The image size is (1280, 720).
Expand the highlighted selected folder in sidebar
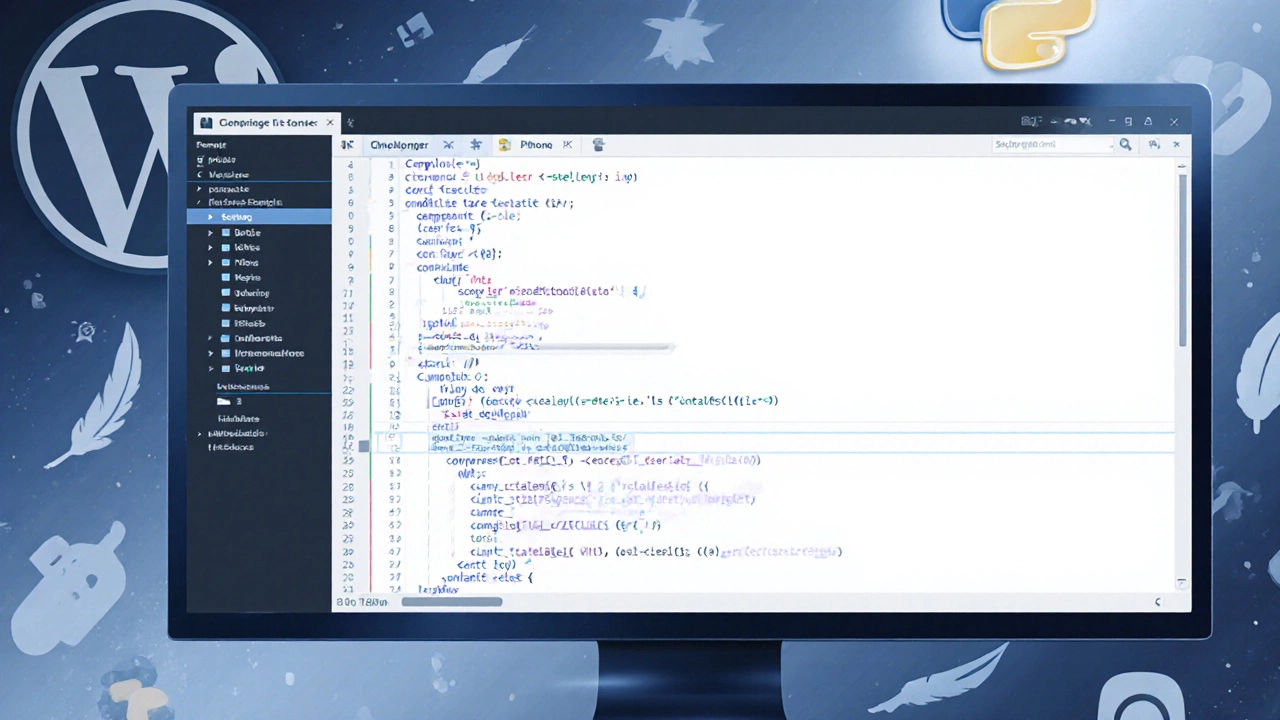210,217
